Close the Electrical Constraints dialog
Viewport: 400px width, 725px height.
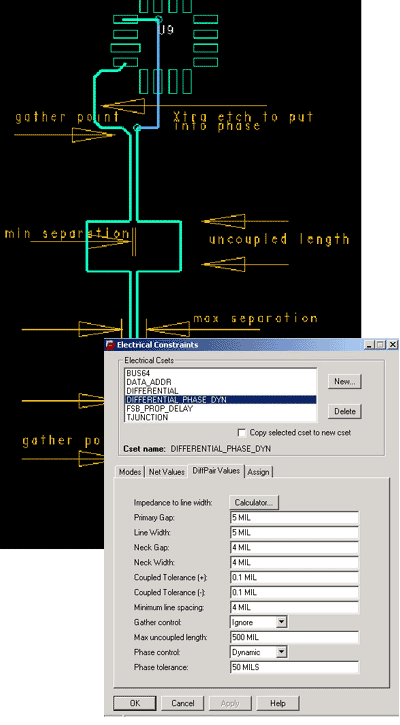coord(392,345)
